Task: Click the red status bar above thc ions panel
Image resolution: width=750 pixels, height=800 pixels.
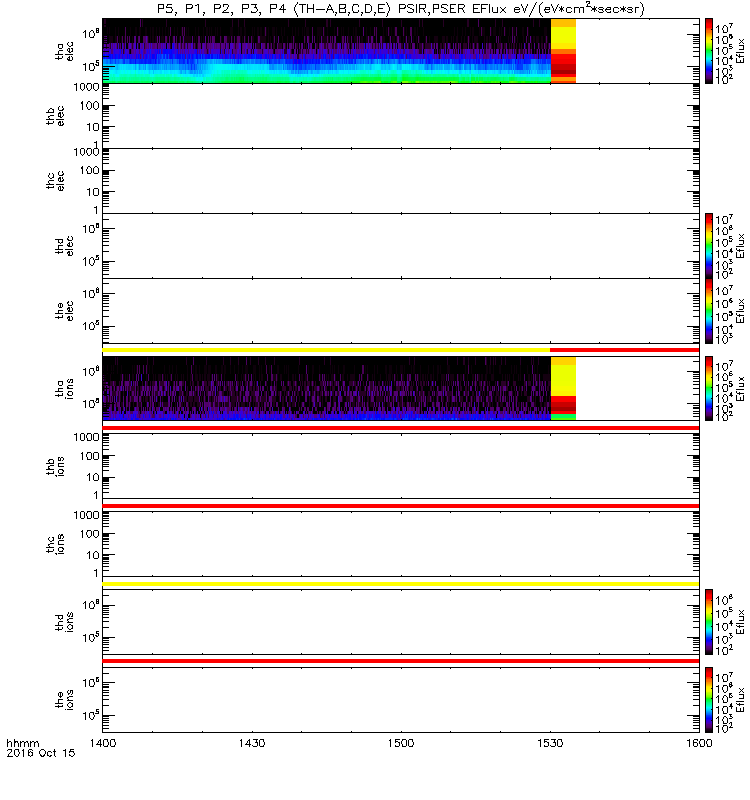Action: point(401,506)
